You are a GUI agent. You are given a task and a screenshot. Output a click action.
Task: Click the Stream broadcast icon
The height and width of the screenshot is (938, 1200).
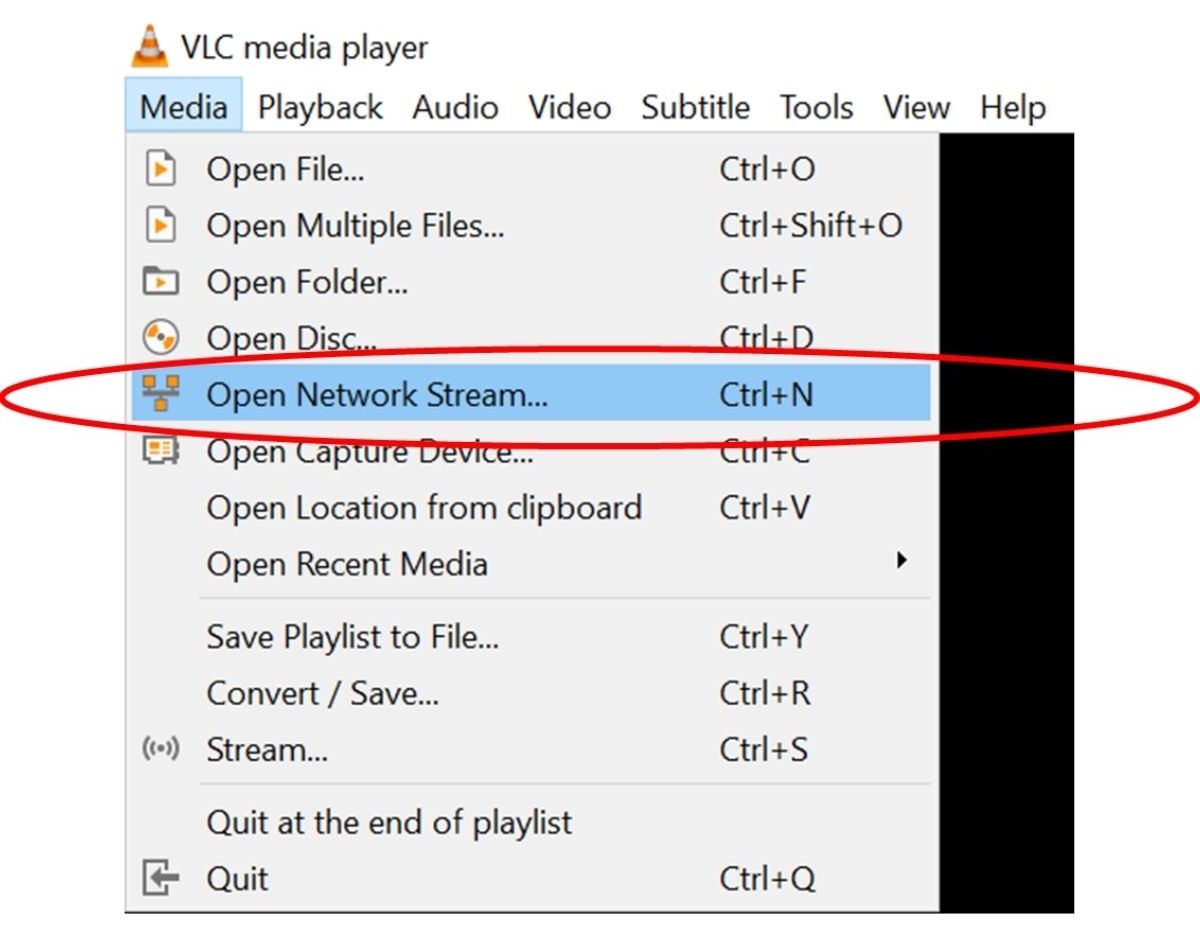[160, 749]
